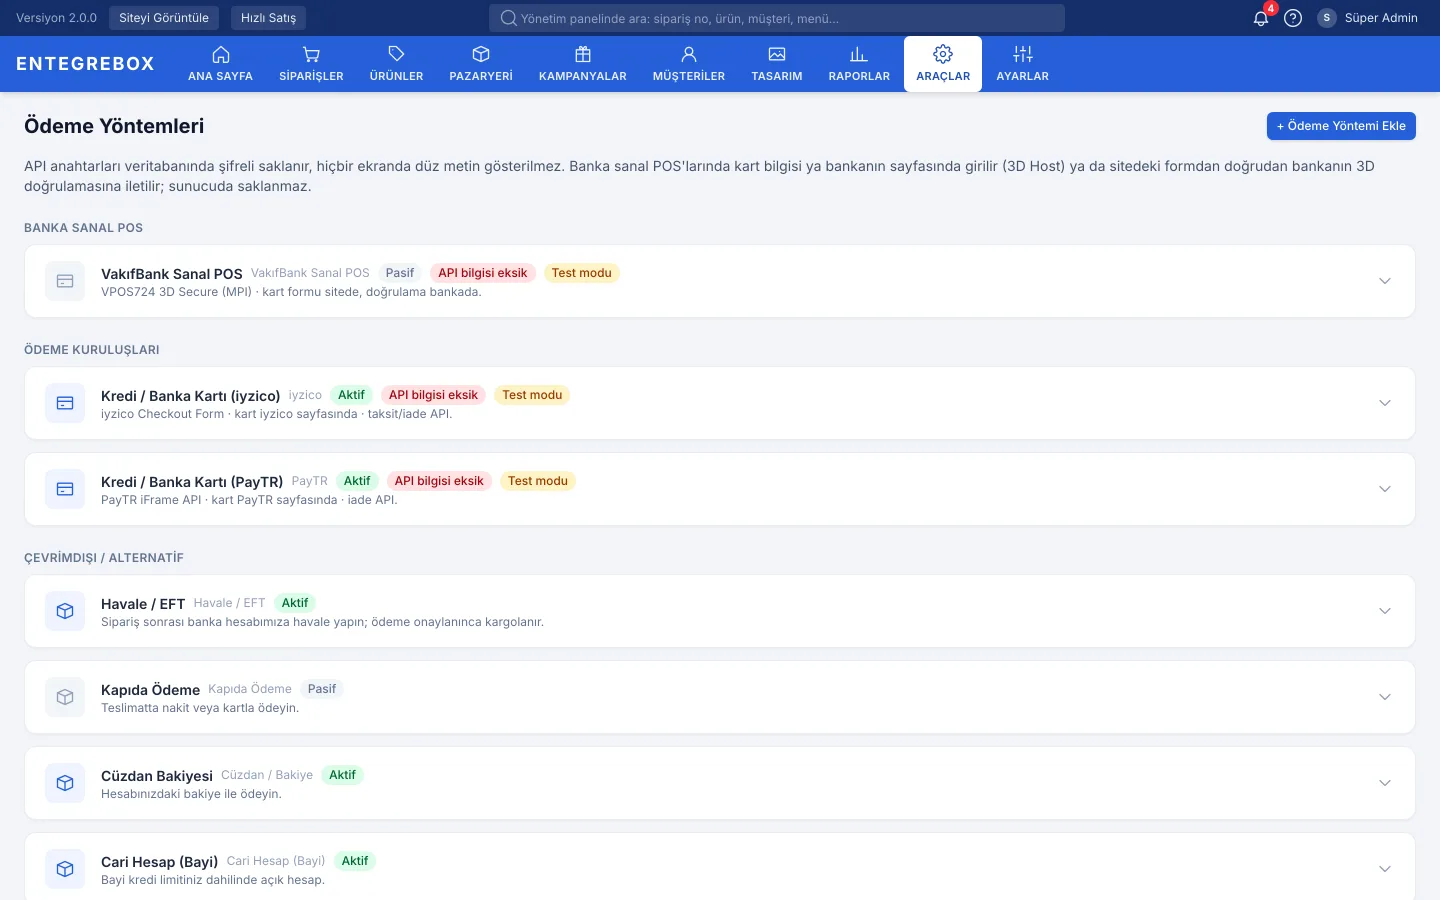Click the VakıfBank 'API bilgisi eksik' badge
This screenshot has width=1440, height=900.
click(482, 273)
